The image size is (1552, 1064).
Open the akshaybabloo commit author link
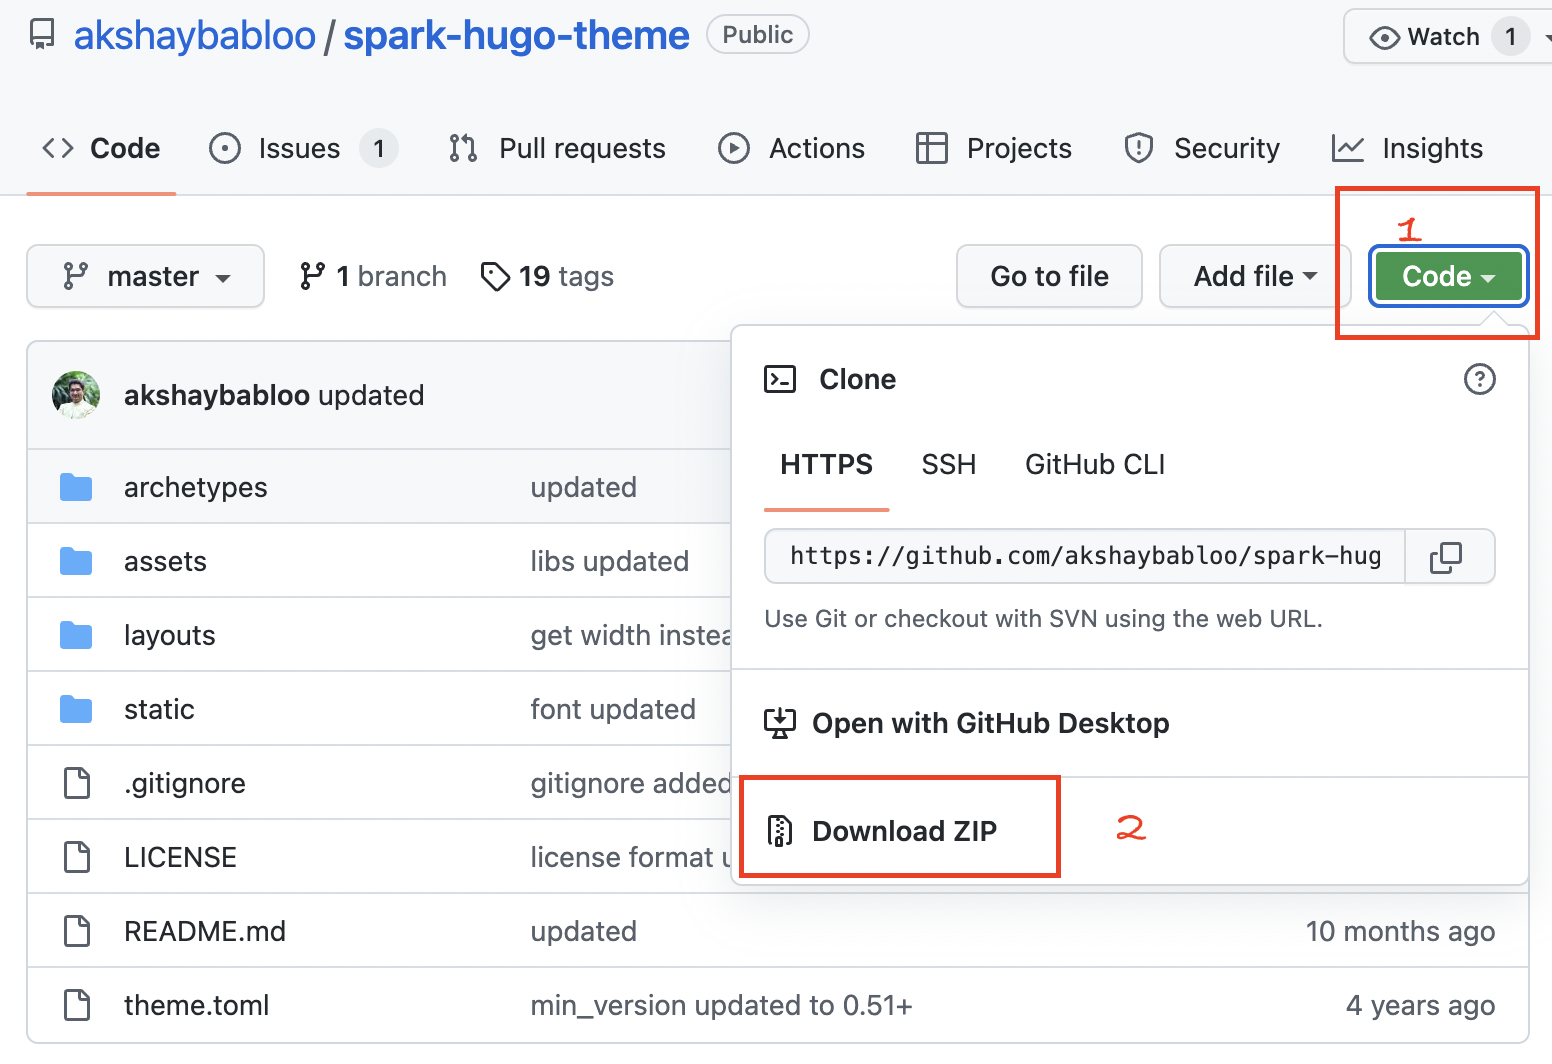click(217, 395)
